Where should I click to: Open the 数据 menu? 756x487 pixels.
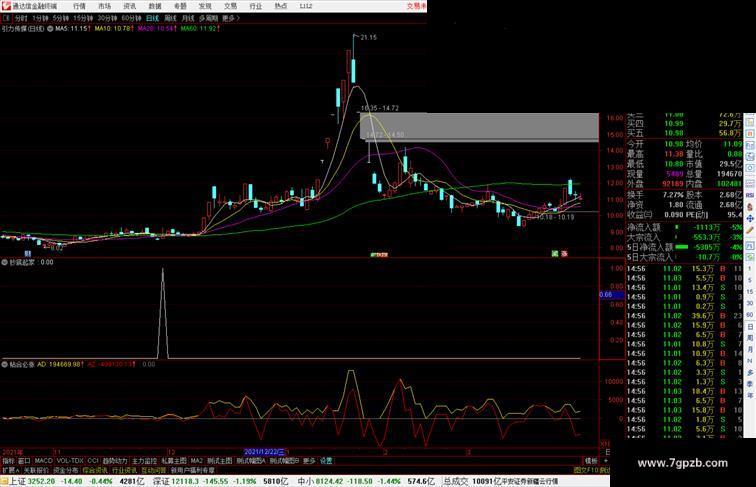tap(155, 6)
